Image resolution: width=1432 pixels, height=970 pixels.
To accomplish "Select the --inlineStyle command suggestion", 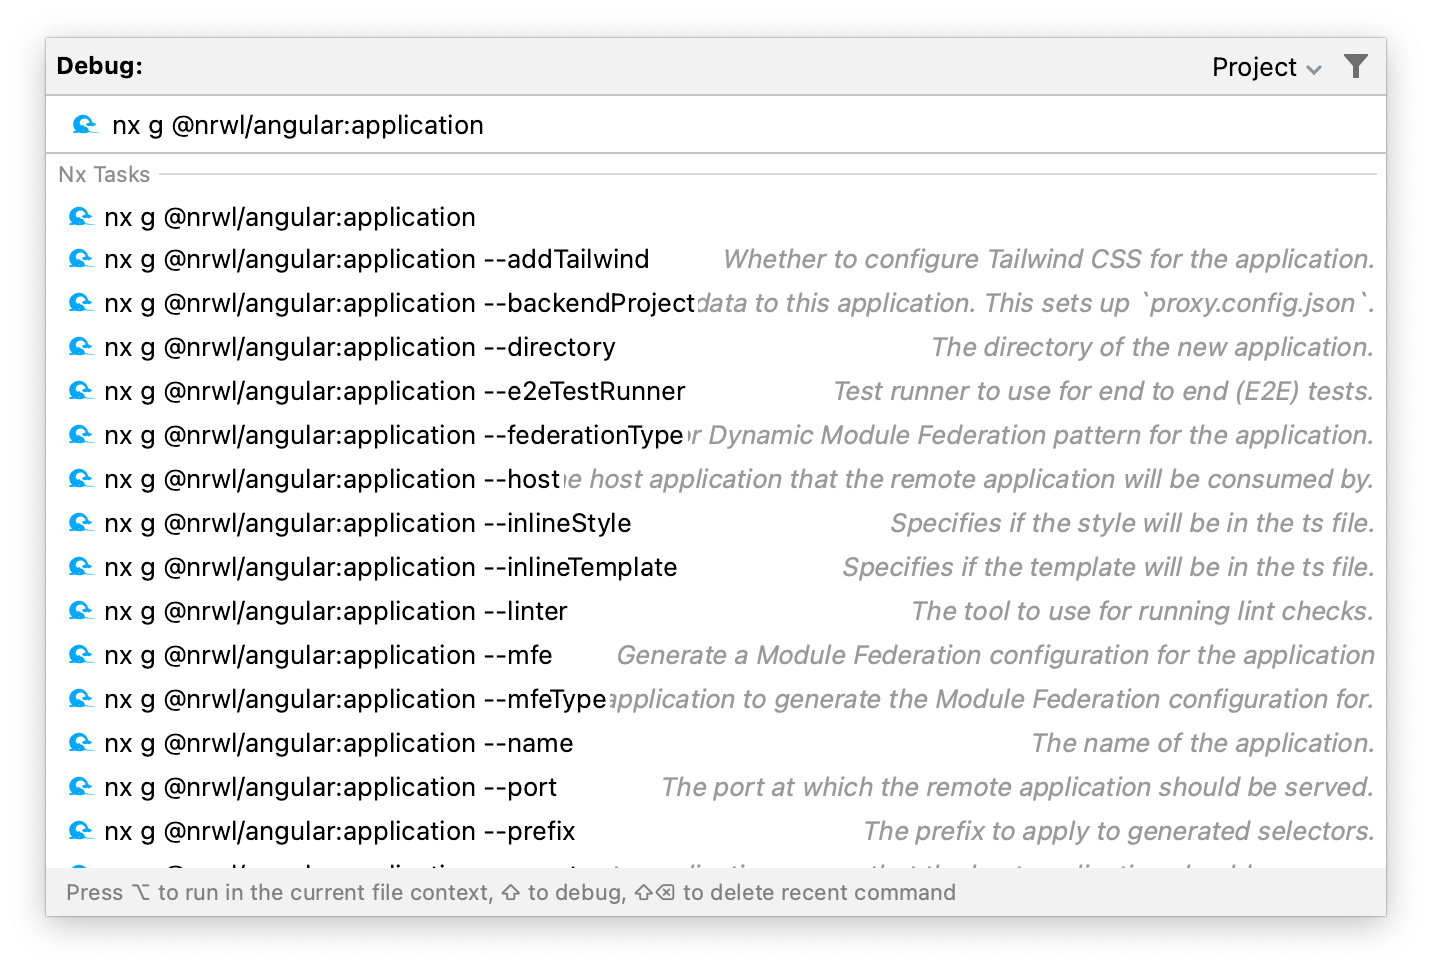I will [x=716, y=523].
